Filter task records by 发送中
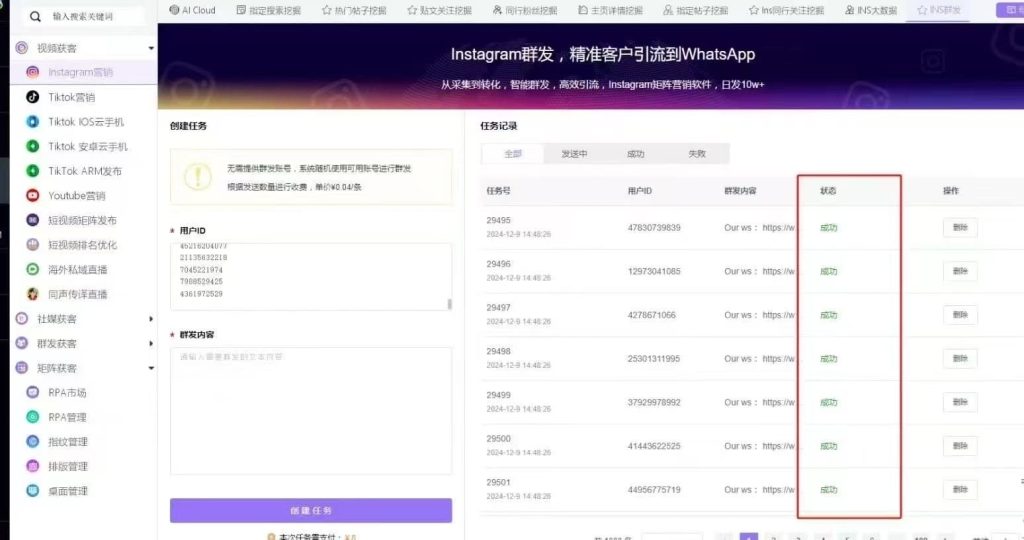The width and height of the screenshot is (1024, 540). pyautogui.click(x=574, y=154)
